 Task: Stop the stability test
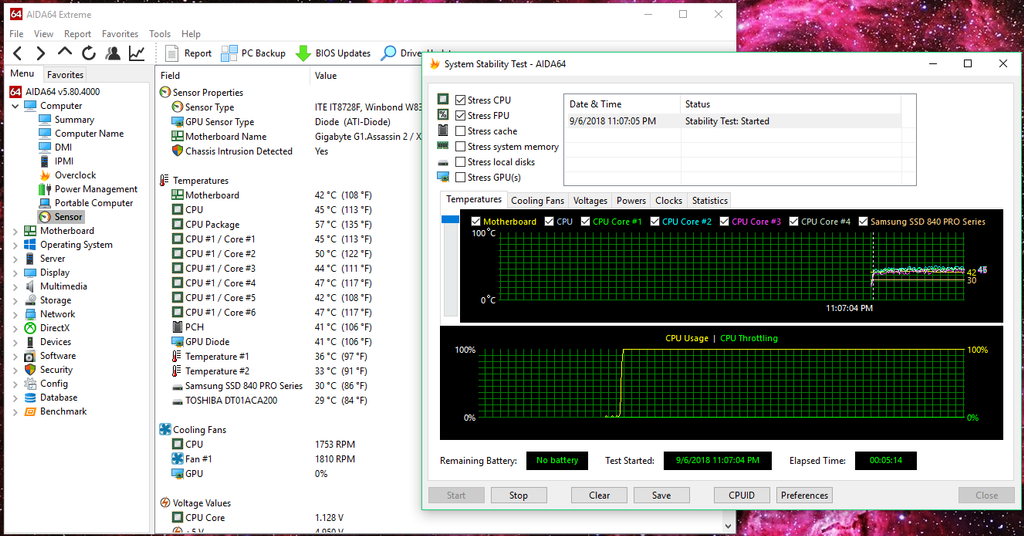[x=519, y=496]
